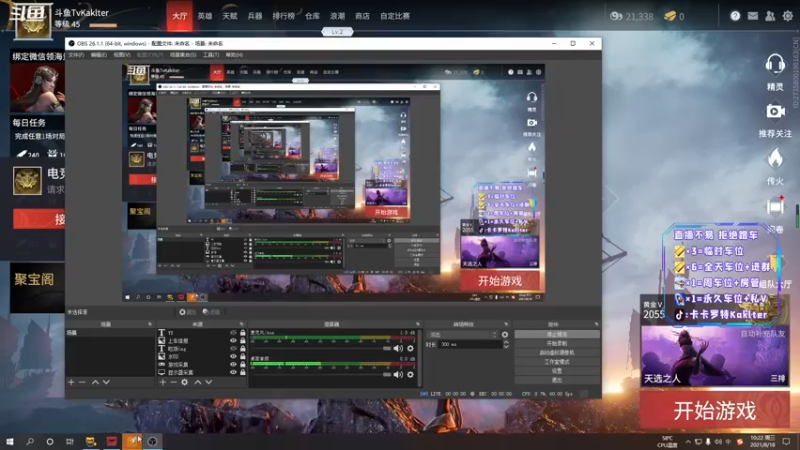800x450 pixels.
Task: Click the 停止推流 stop streaming button
Action: pyautogui.click(x=557, y=335)
